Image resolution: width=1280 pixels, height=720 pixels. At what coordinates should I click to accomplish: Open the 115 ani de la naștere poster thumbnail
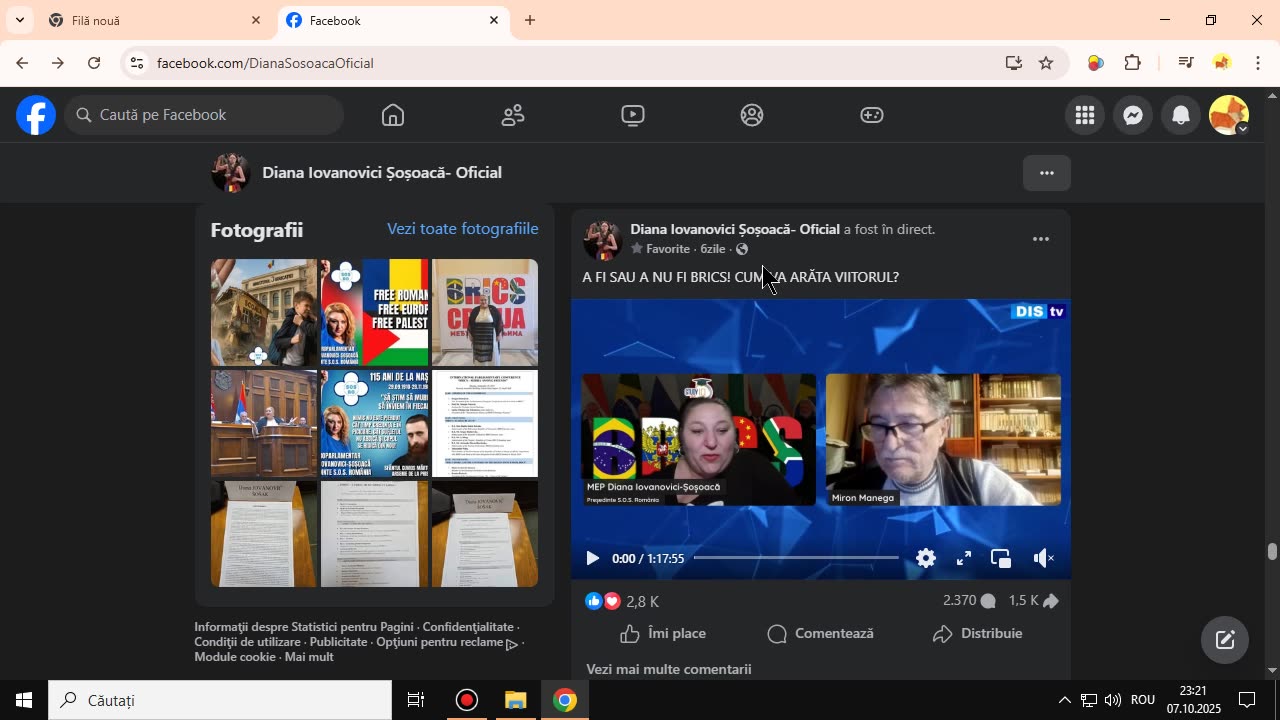(374, 423)
